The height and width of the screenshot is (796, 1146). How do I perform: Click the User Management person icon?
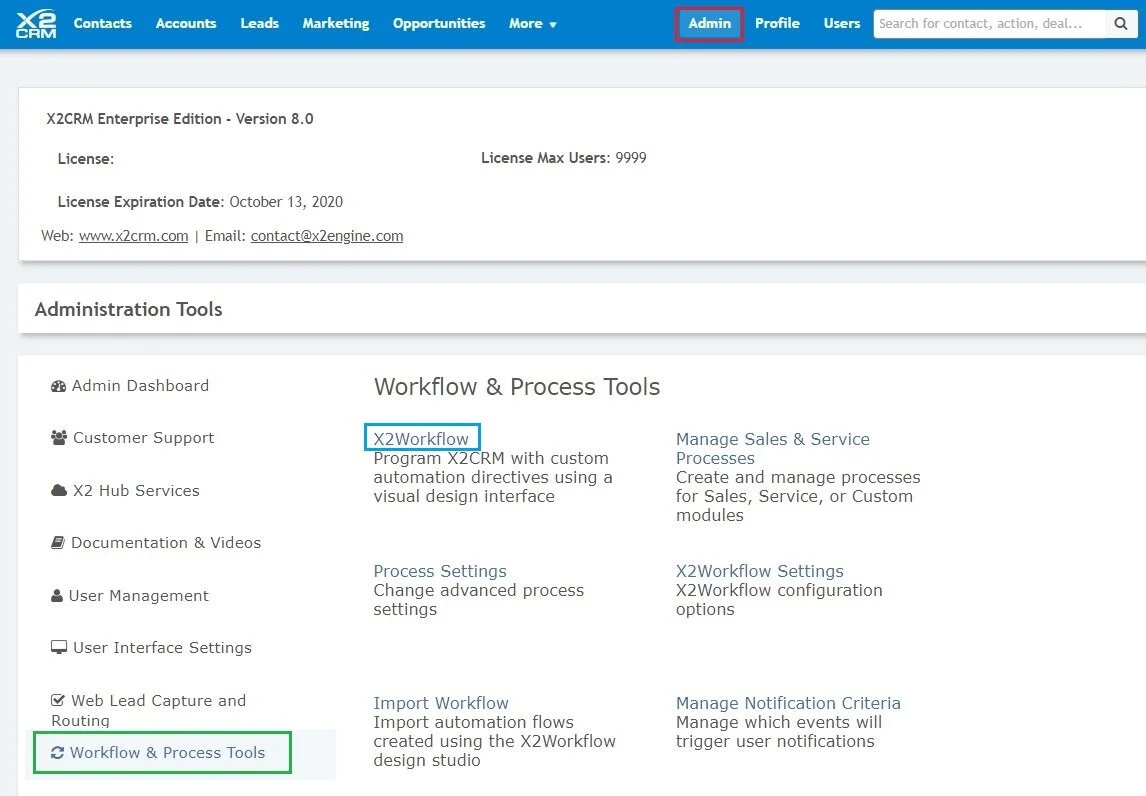57,596
